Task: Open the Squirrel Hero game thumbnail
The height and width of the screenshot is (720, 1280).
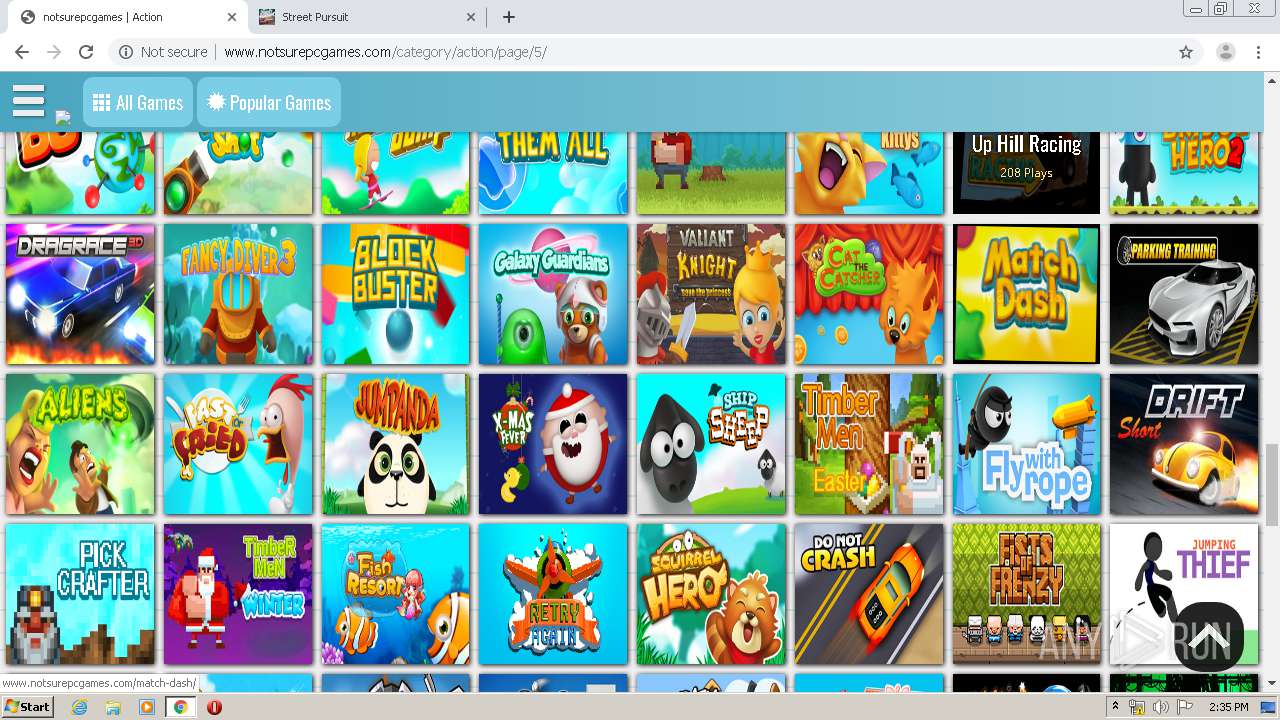Action: [x=711, y=594]
